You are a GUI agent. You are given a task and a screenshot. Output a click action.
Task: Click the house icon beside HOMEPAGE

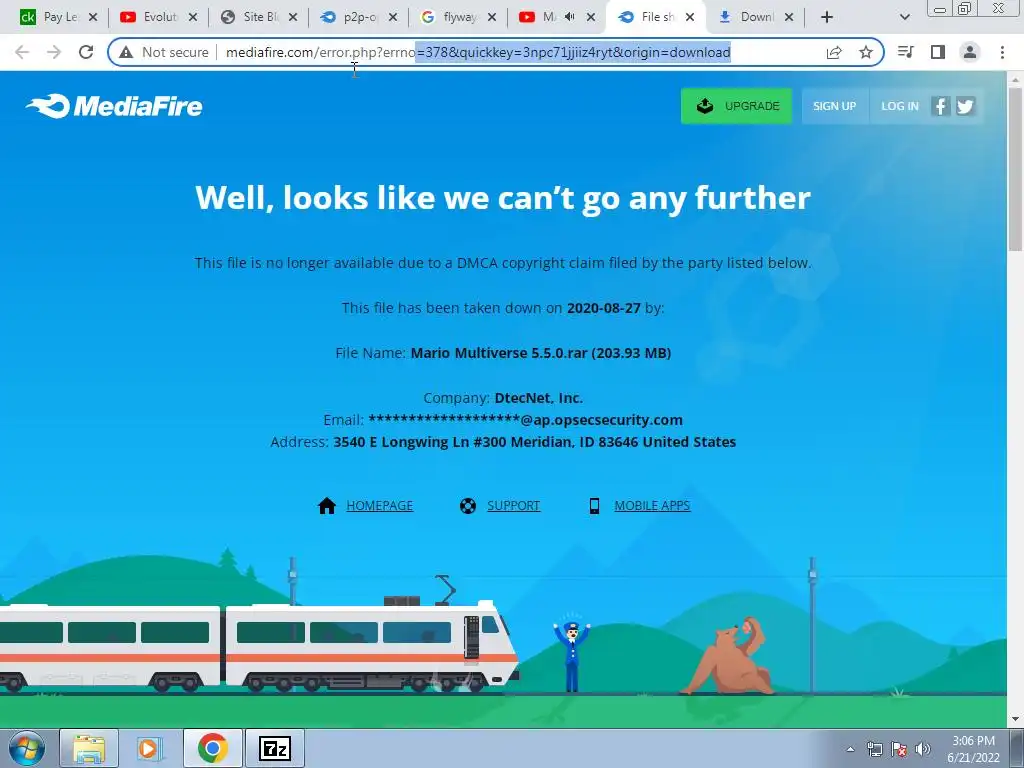coord(327,505)
